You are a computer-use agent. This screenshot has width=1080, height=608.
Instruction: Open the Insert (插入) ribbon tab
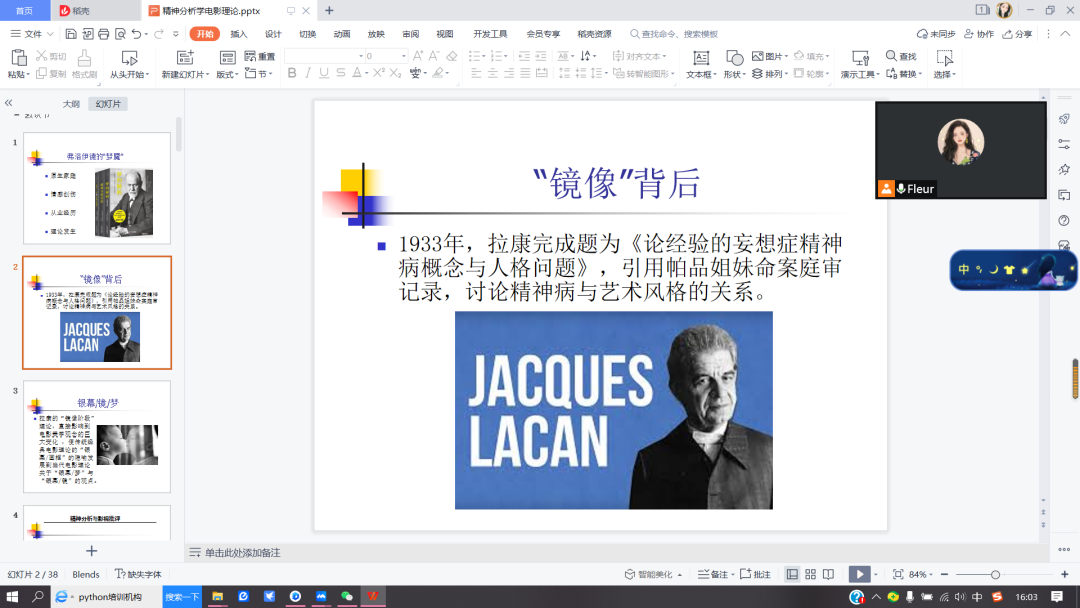tap(239, 34)
